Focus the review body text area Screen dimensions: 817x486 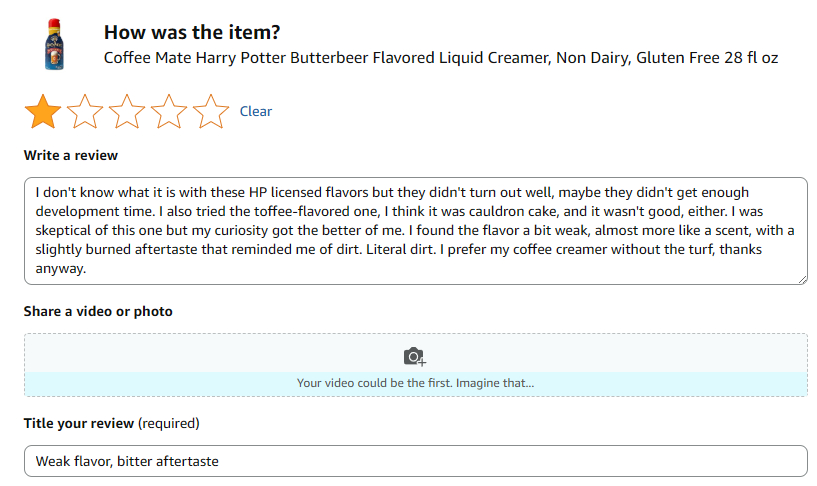tap(415, 230)
